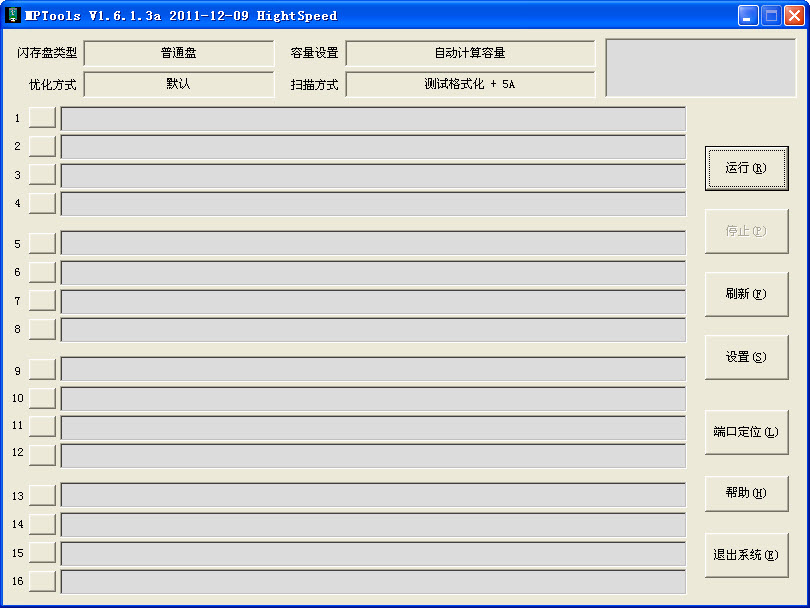
Task: Select the port 4 small button
Action: tap(42, 204)
